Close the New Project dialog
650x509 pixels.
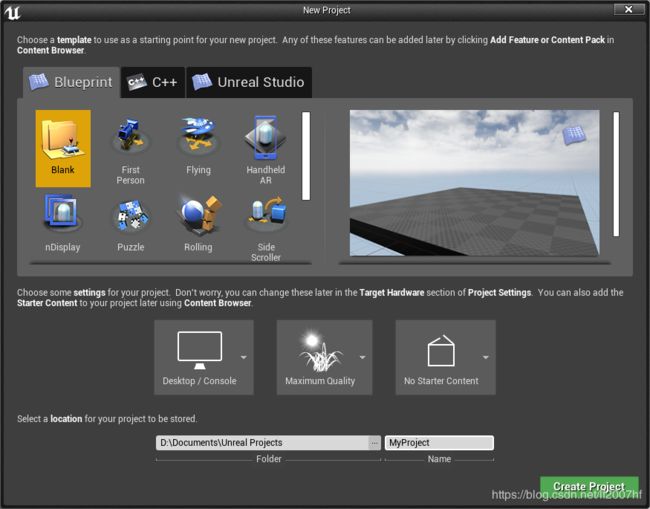629,9
